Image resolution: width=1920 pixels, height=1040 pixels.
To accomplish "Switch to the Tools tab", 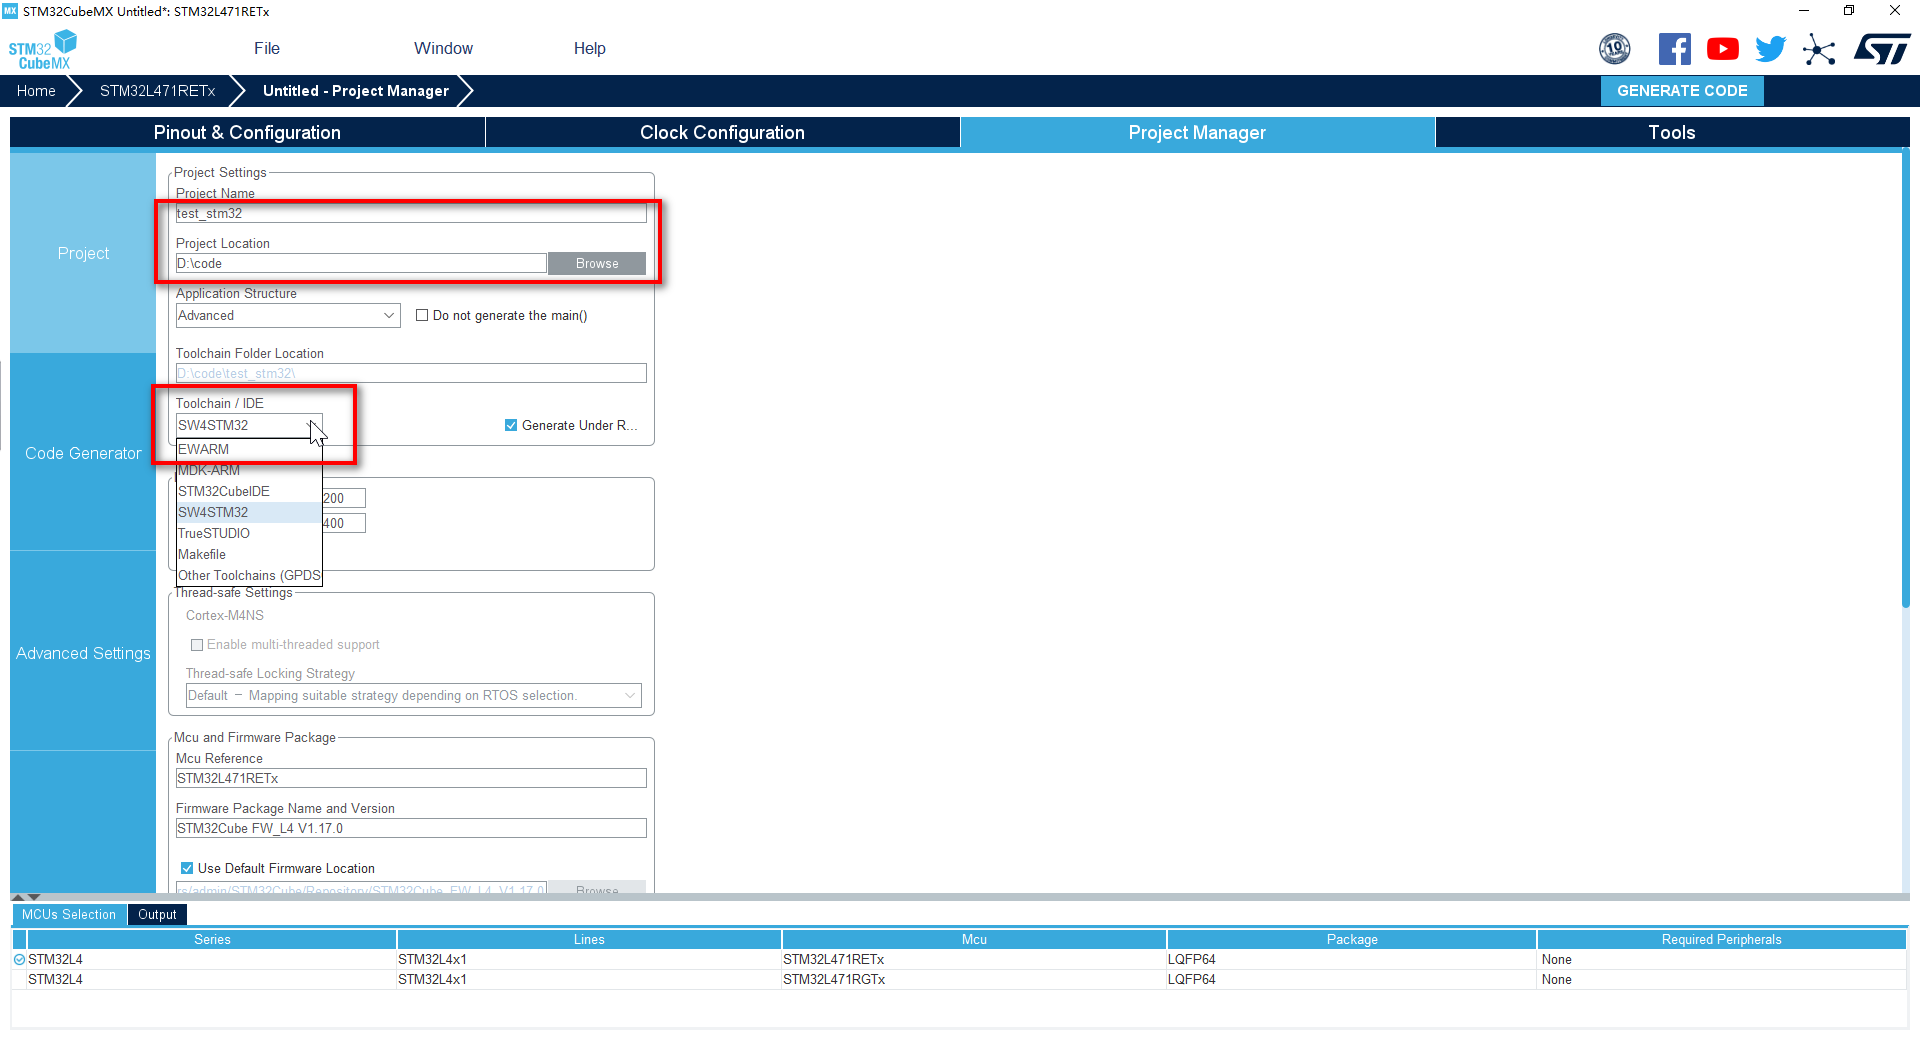I will (1672, 132).
